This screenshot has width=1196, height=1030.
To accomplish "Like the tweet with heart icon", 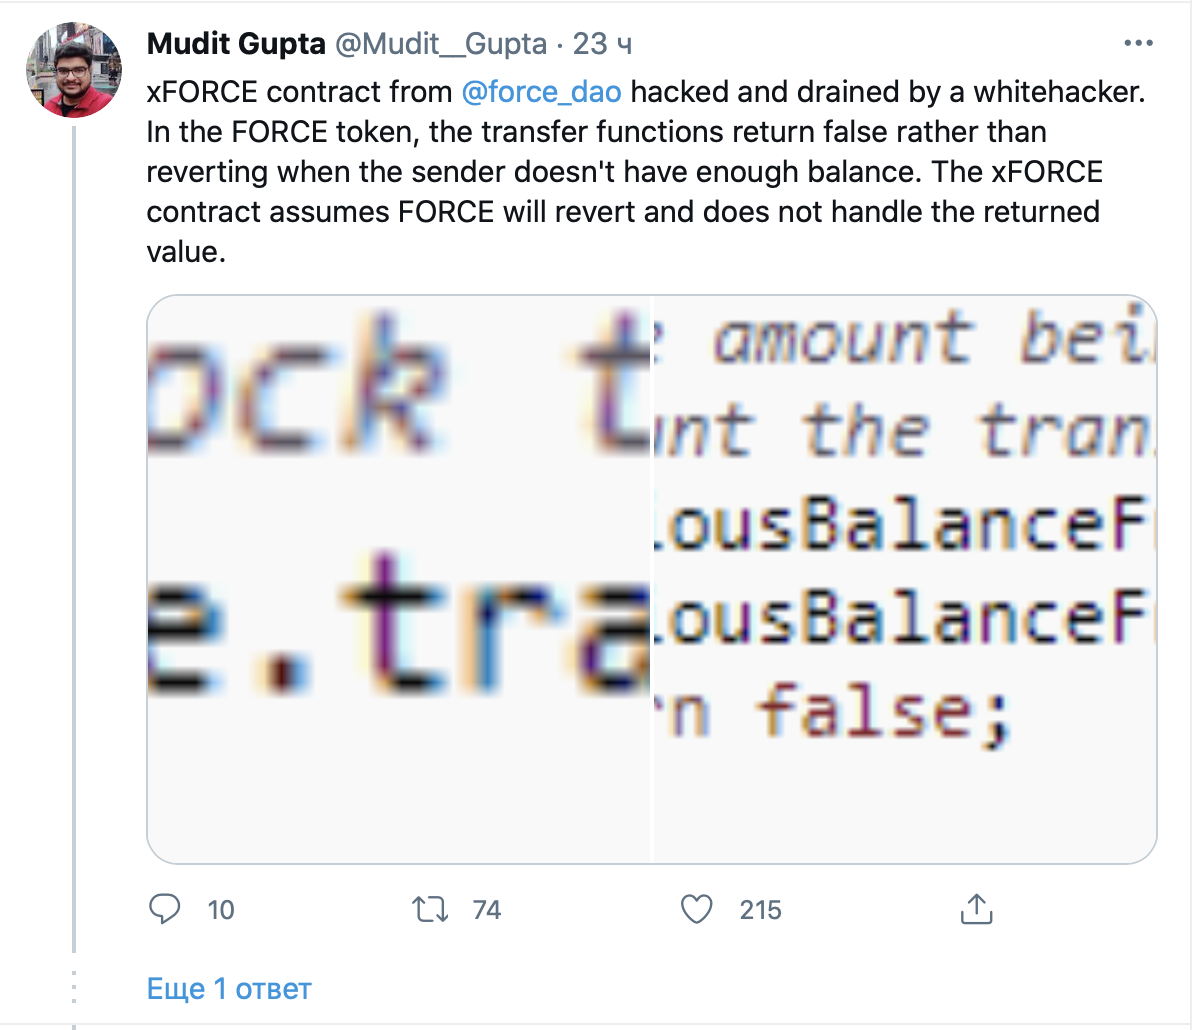I will click(696, 909).
